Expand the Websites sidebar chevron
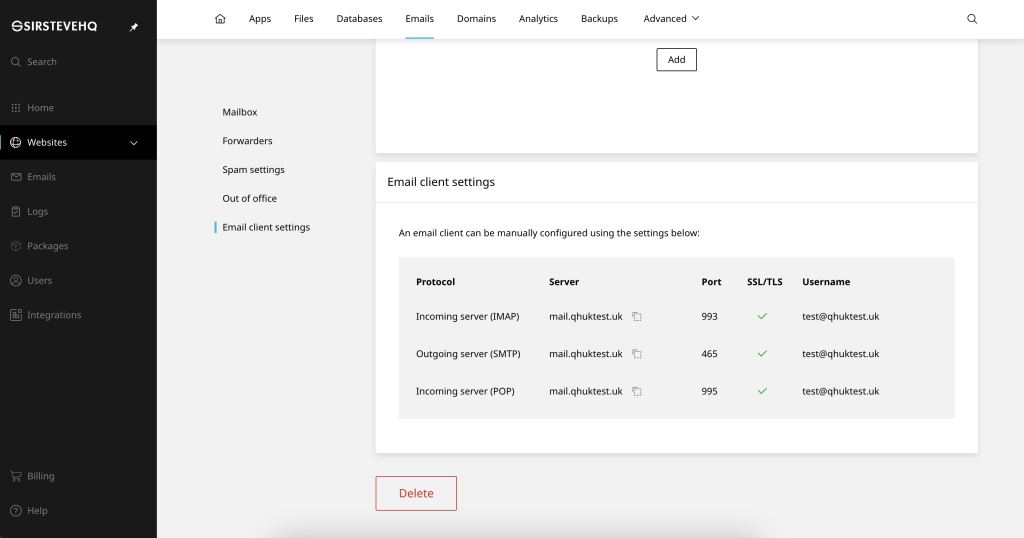Image resolution: width=1024 pixels, height=538 pixels. point(134,142)
